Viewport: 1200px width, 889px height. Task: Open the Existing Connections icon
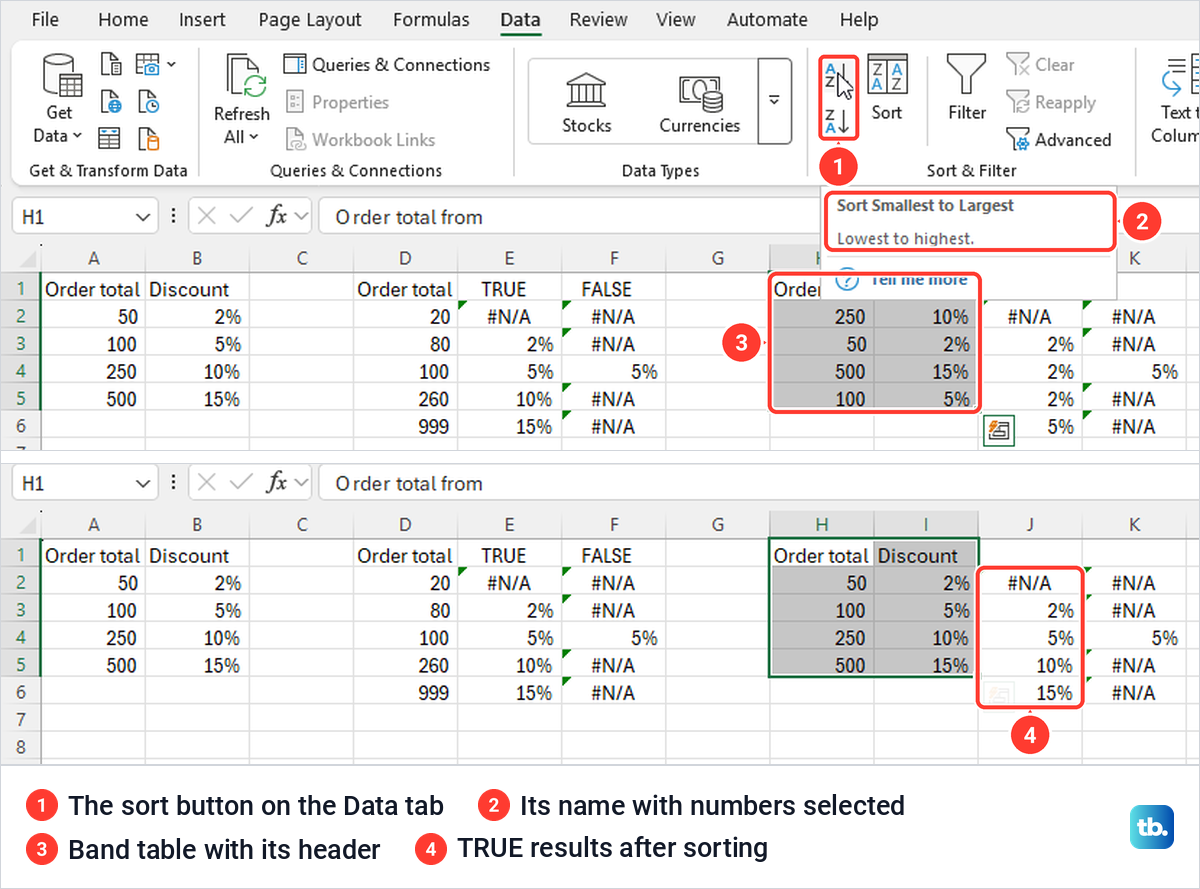[x=148, y=138]
